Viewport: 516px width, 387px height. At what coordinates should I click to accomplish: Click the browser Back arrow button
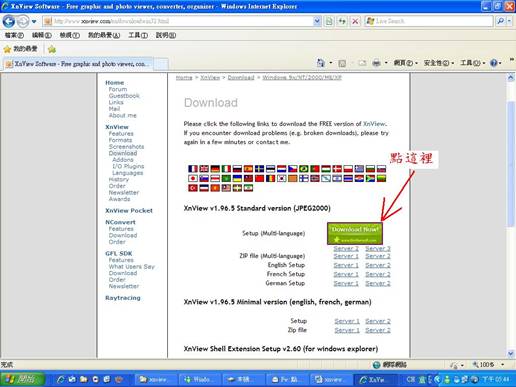9,21
